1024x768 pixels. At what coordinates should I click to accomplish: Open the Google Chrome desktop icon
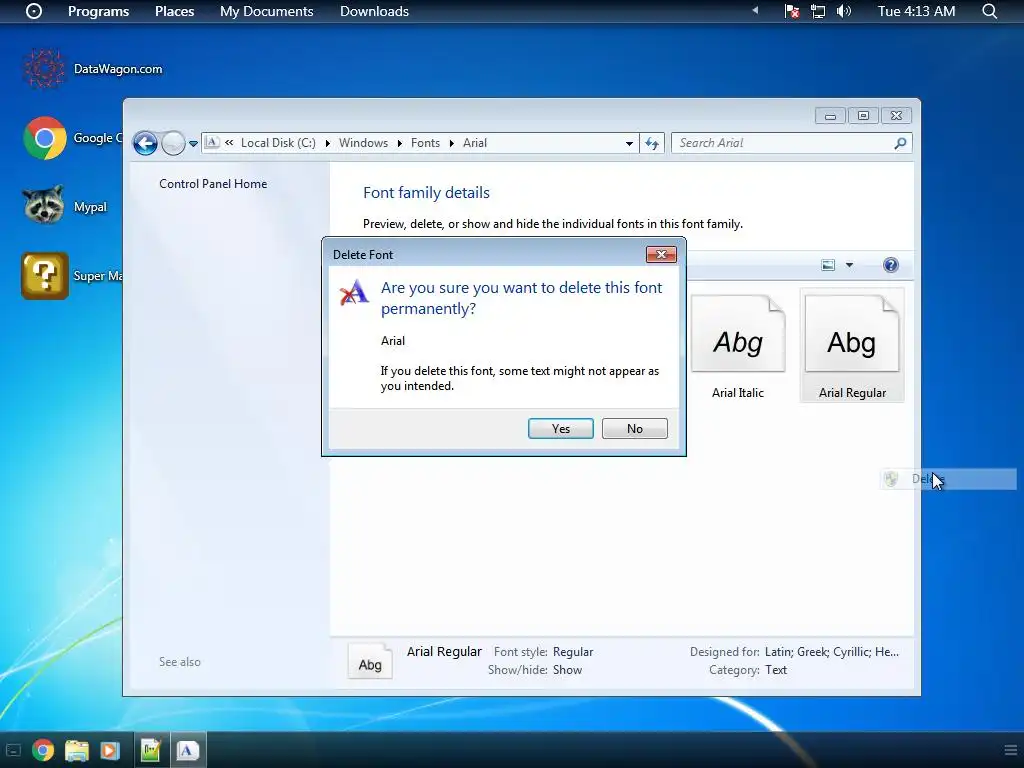coord(44,138)
